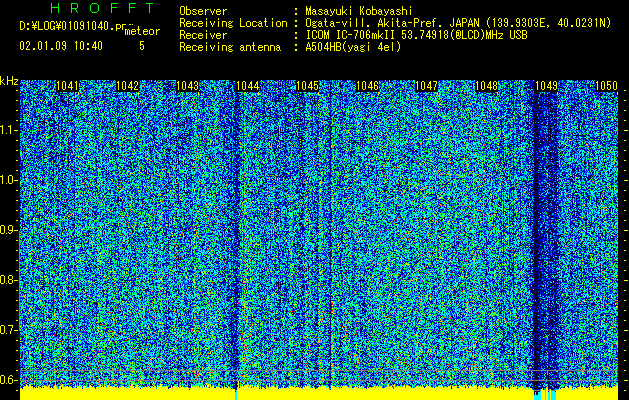Click the dark vertical band below 1044
The height and width of the screenshot is (400, 629).
236,239
